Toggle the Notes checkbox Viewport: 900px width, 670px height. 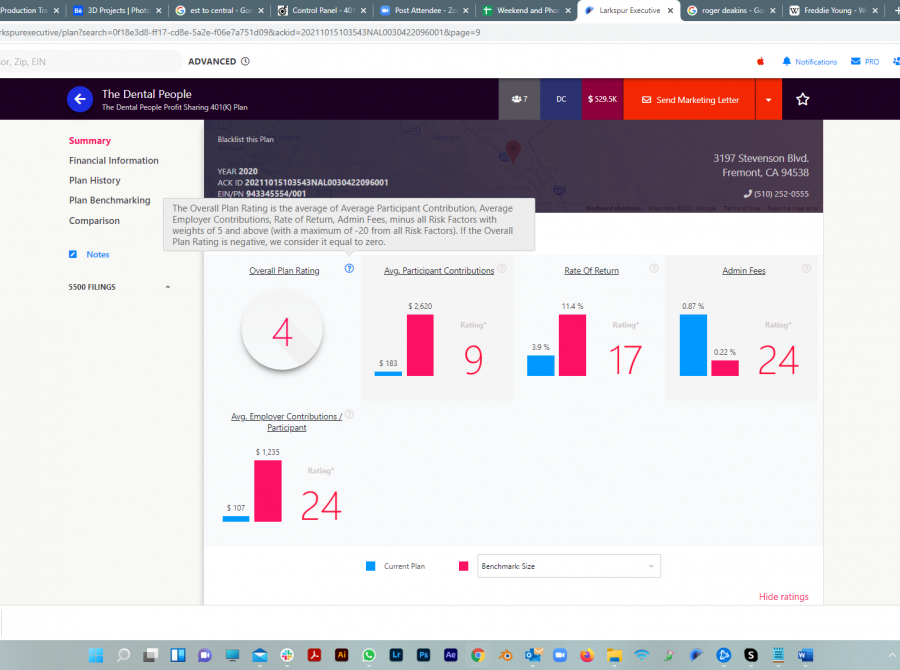click(x=73, y=255)
